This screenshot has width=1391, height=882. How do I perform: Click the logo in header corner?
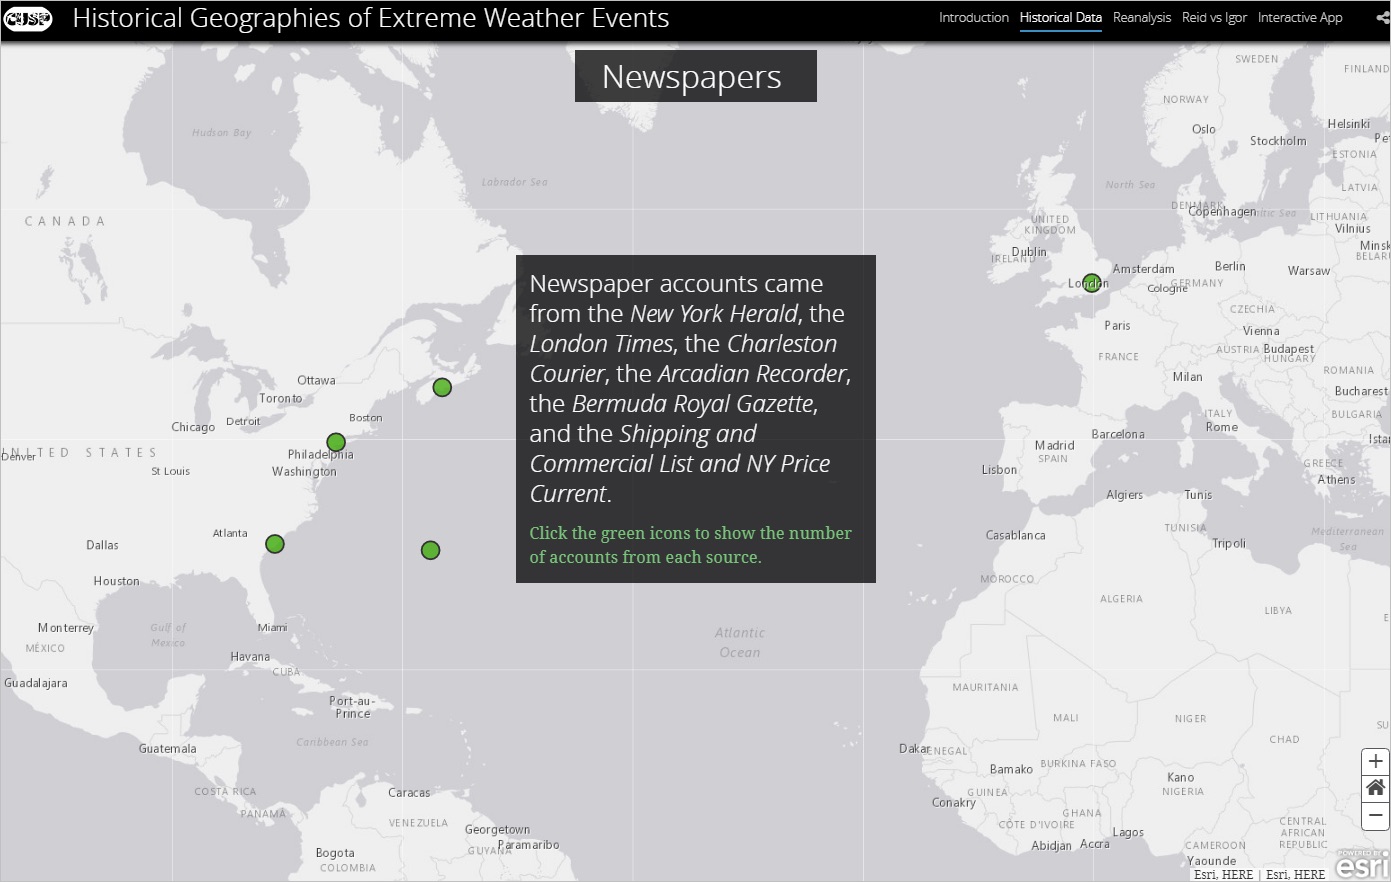[x=28, y=18]
